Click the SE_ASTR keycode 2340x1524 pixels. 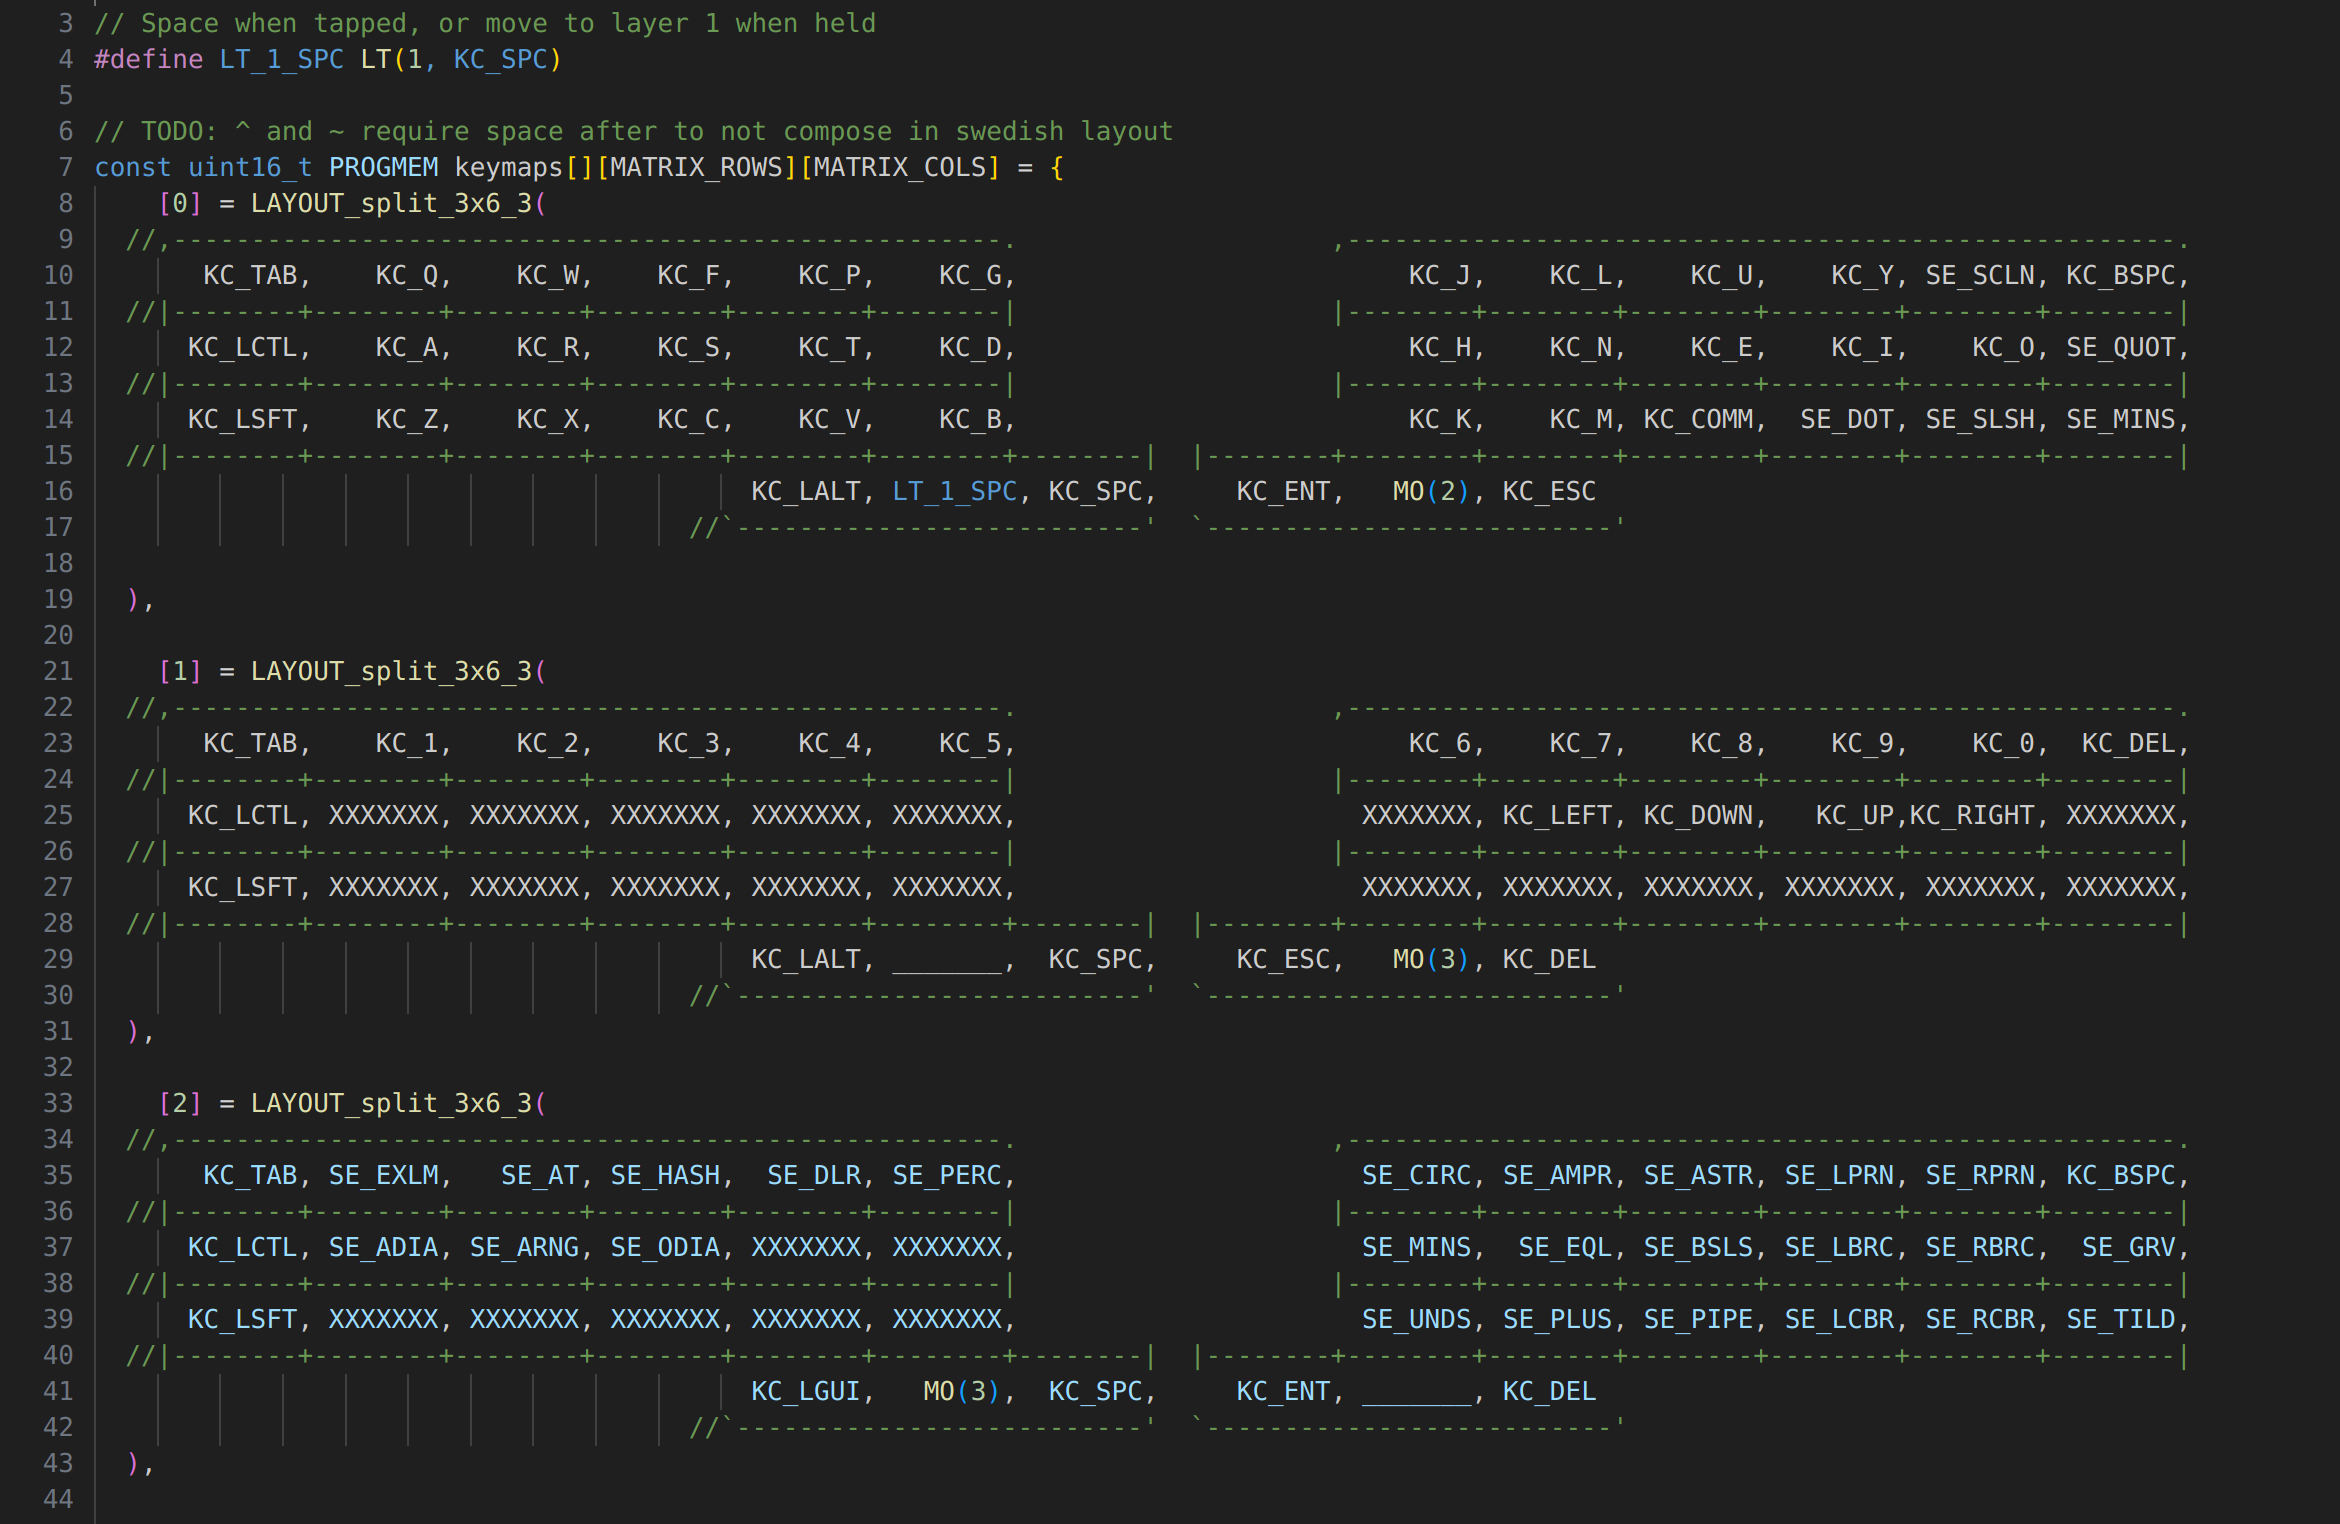[1698, 1175]
